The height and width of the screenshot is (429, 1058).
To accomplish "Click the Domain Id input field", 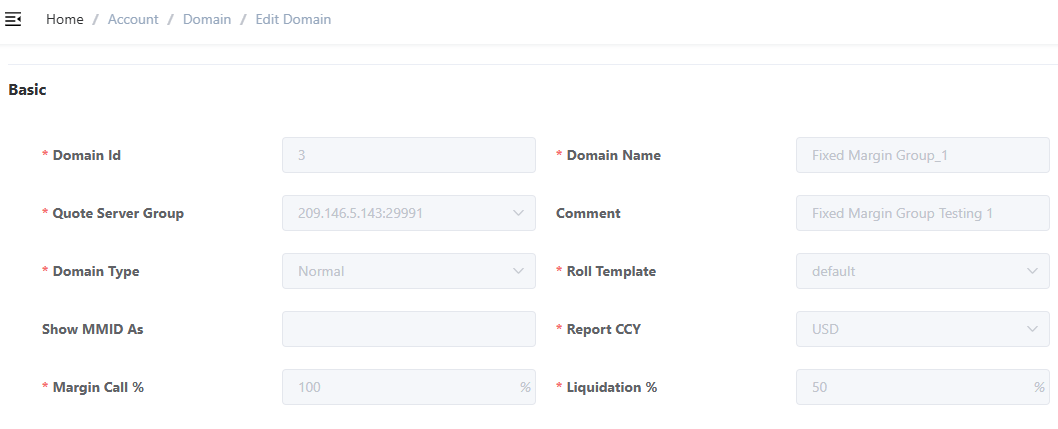I will click(408, 155).
